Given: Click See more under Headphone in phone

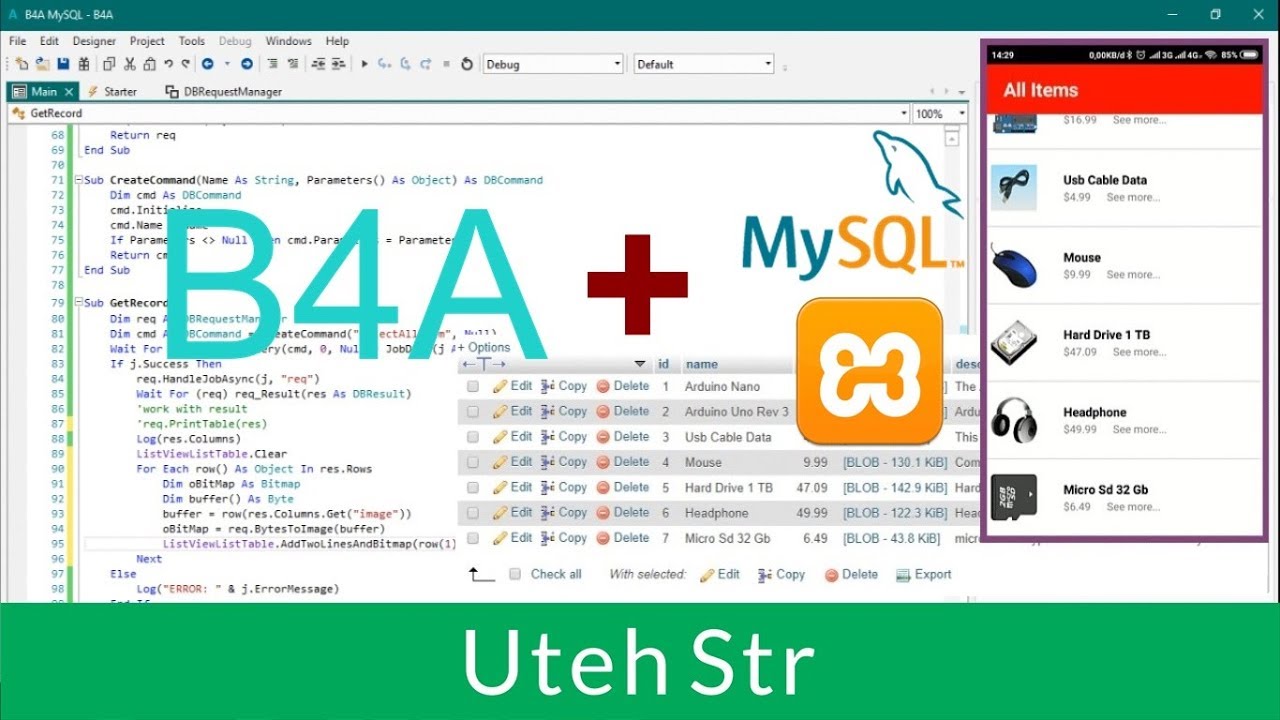Looking at the screenshot, I should click(1138, 430).
